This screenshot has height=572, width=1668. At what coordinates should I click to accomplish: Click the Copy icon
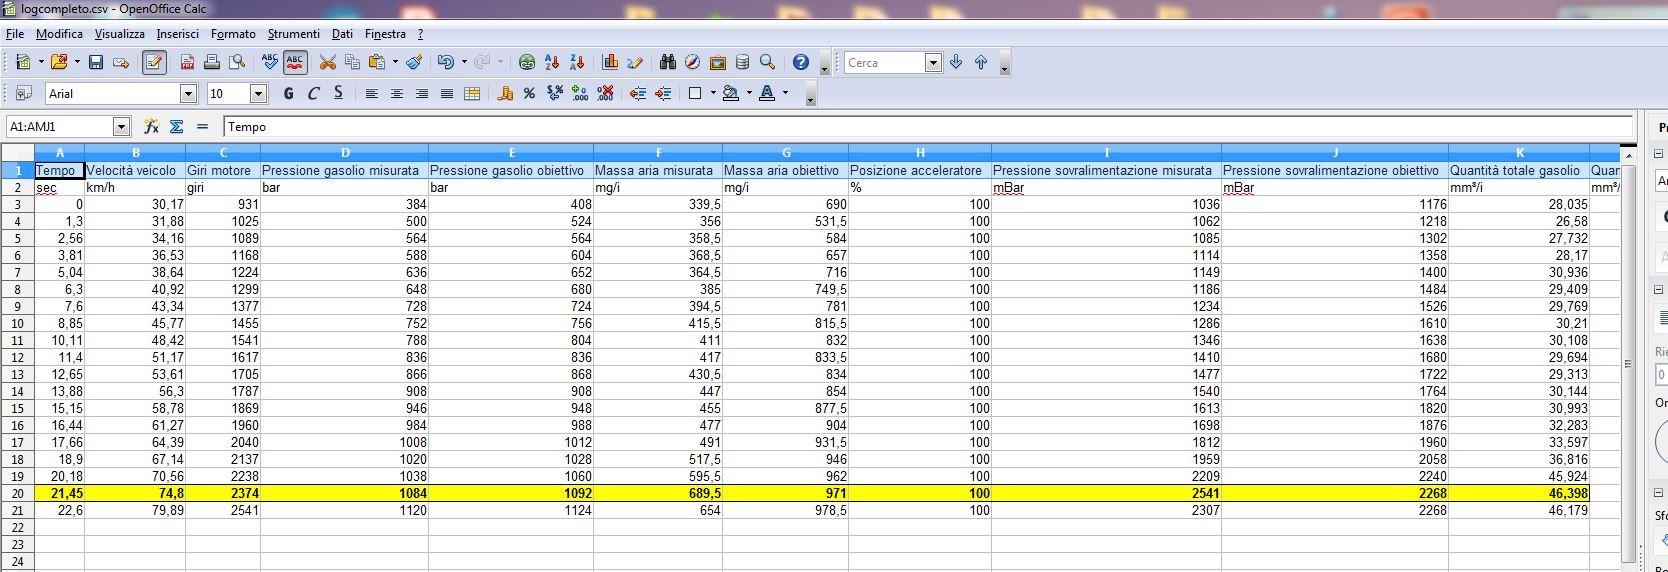352,62
